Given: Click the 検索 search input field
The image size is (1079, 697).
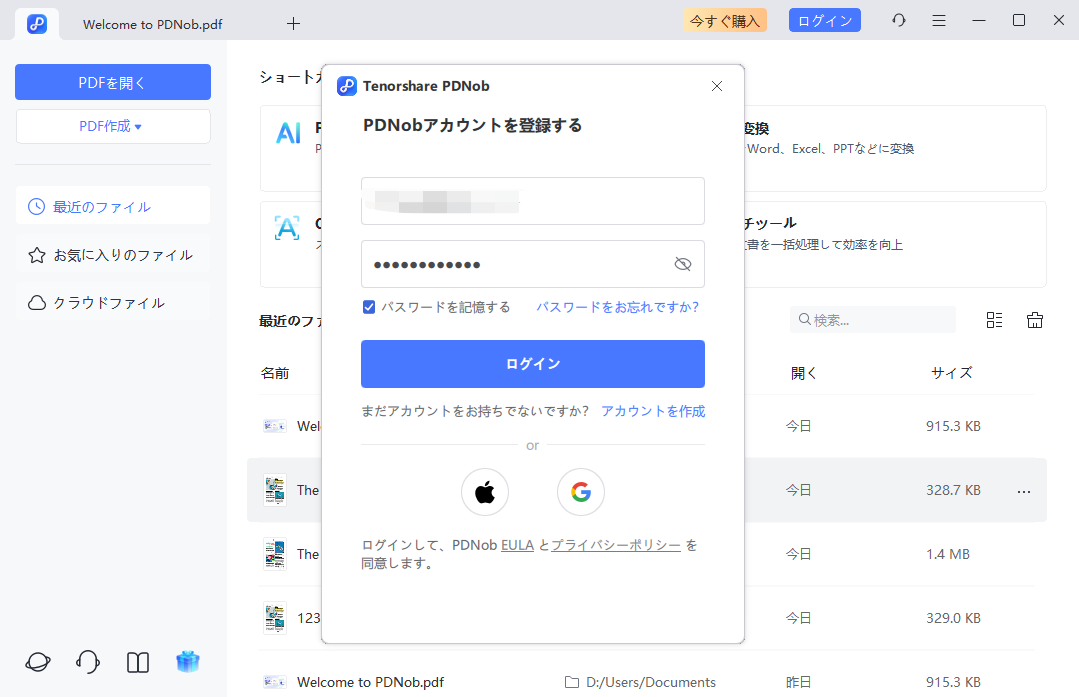Looking at the screenshot, I should 872,319.
